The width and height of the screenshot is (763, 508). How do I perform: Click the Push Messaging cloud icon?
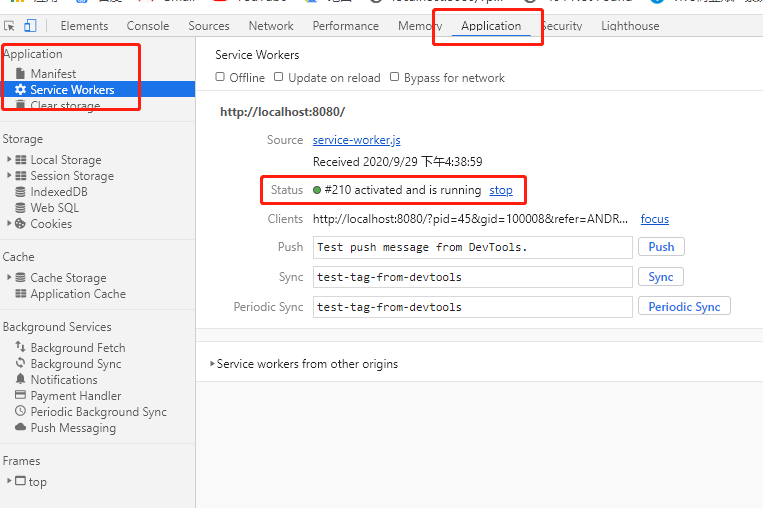tap(20, 427)
